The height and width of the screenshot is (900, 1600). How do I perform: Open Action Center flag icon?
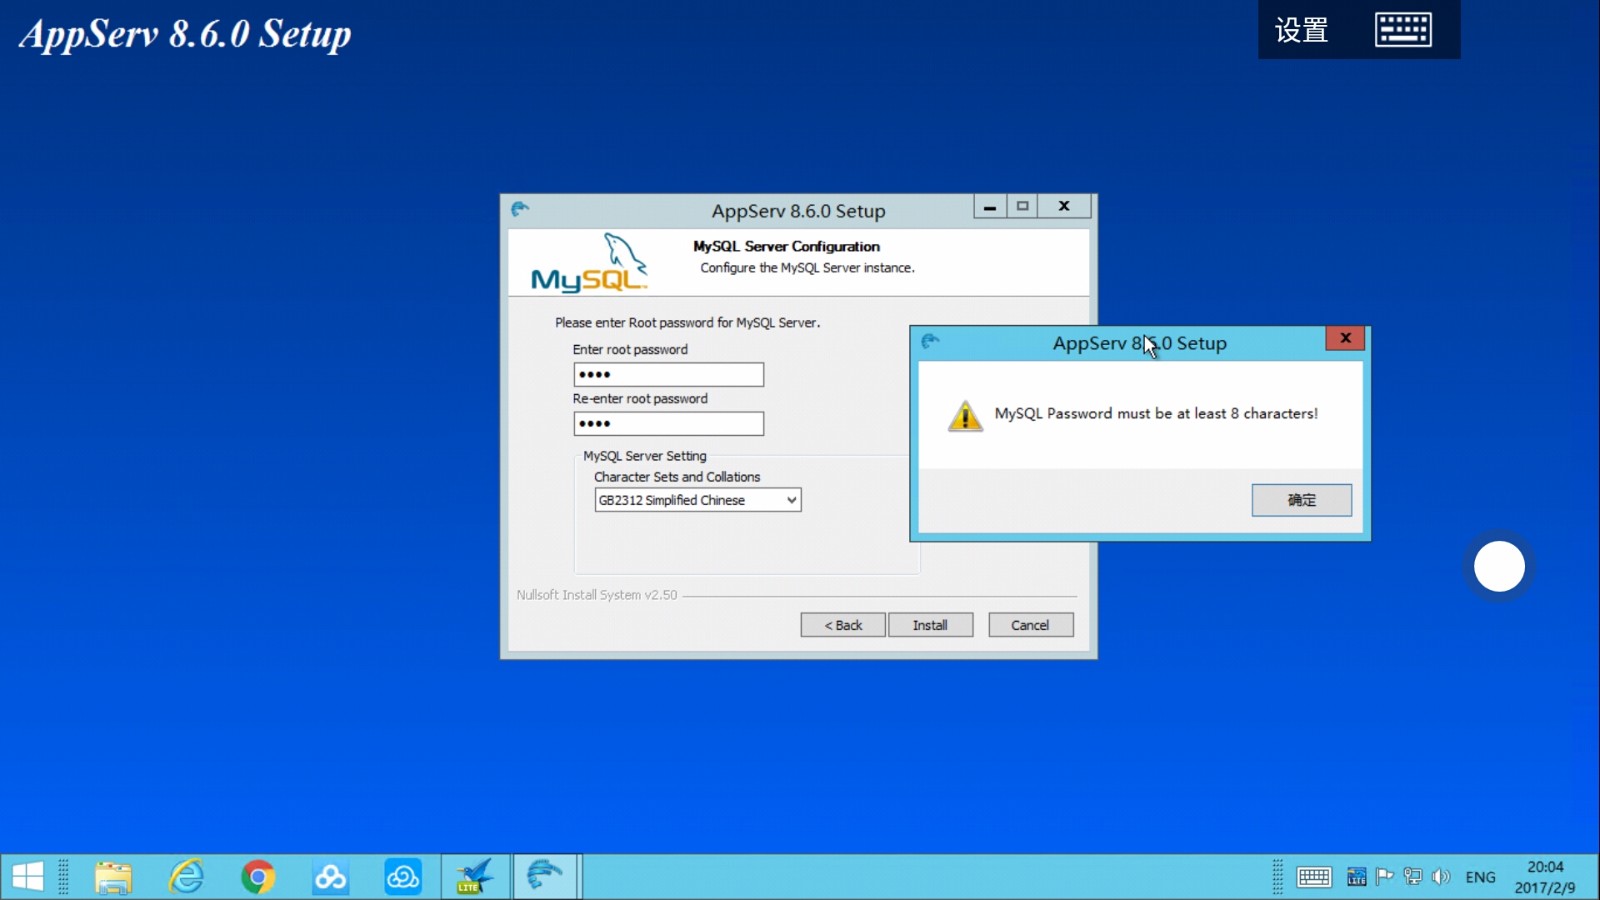pos(1385,877)
